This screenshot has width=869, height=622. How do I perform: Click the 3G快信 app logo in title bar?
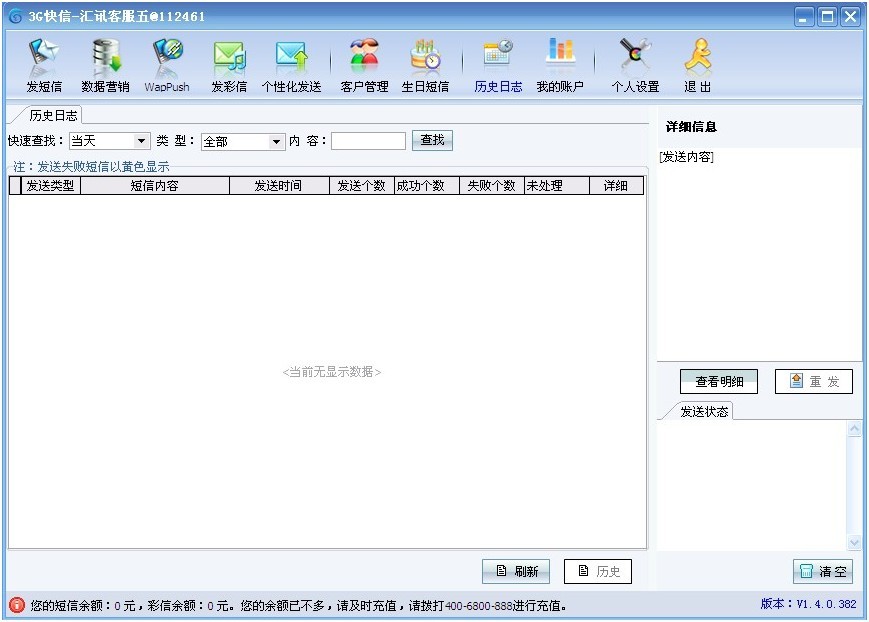pos(16,16)
